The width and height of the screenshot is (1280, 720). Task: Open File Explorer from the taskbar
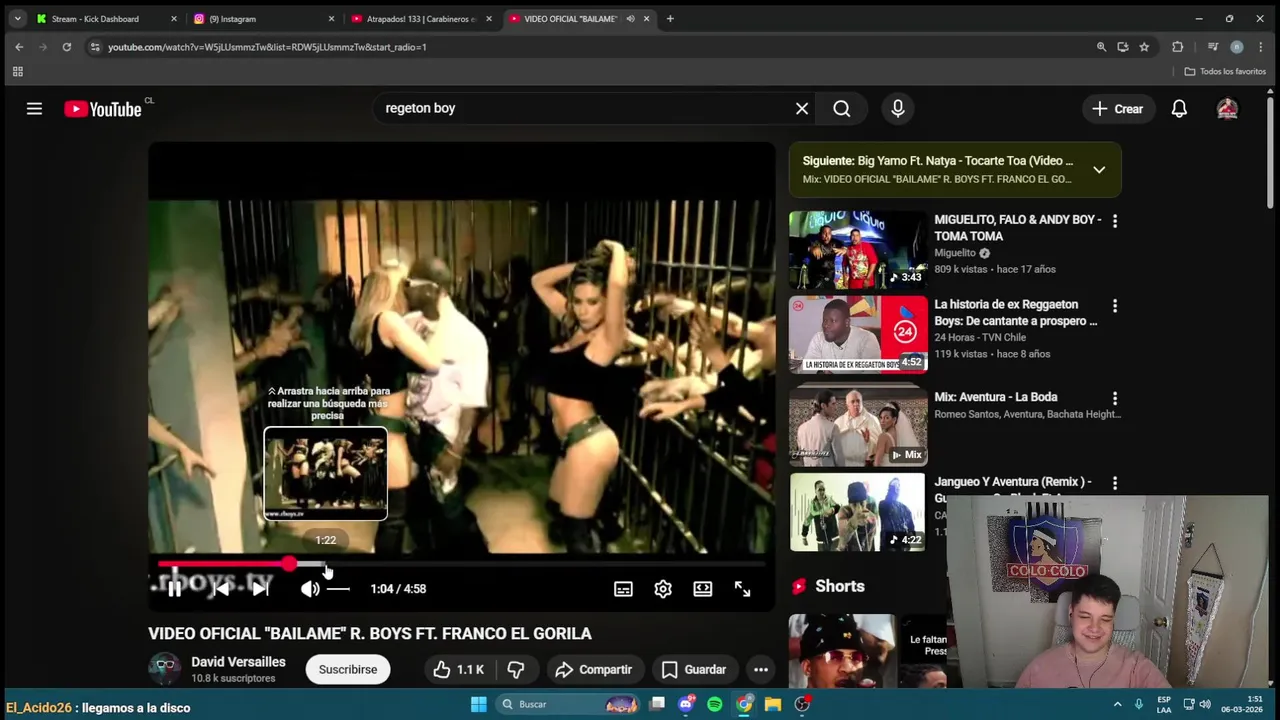point(773,704)
